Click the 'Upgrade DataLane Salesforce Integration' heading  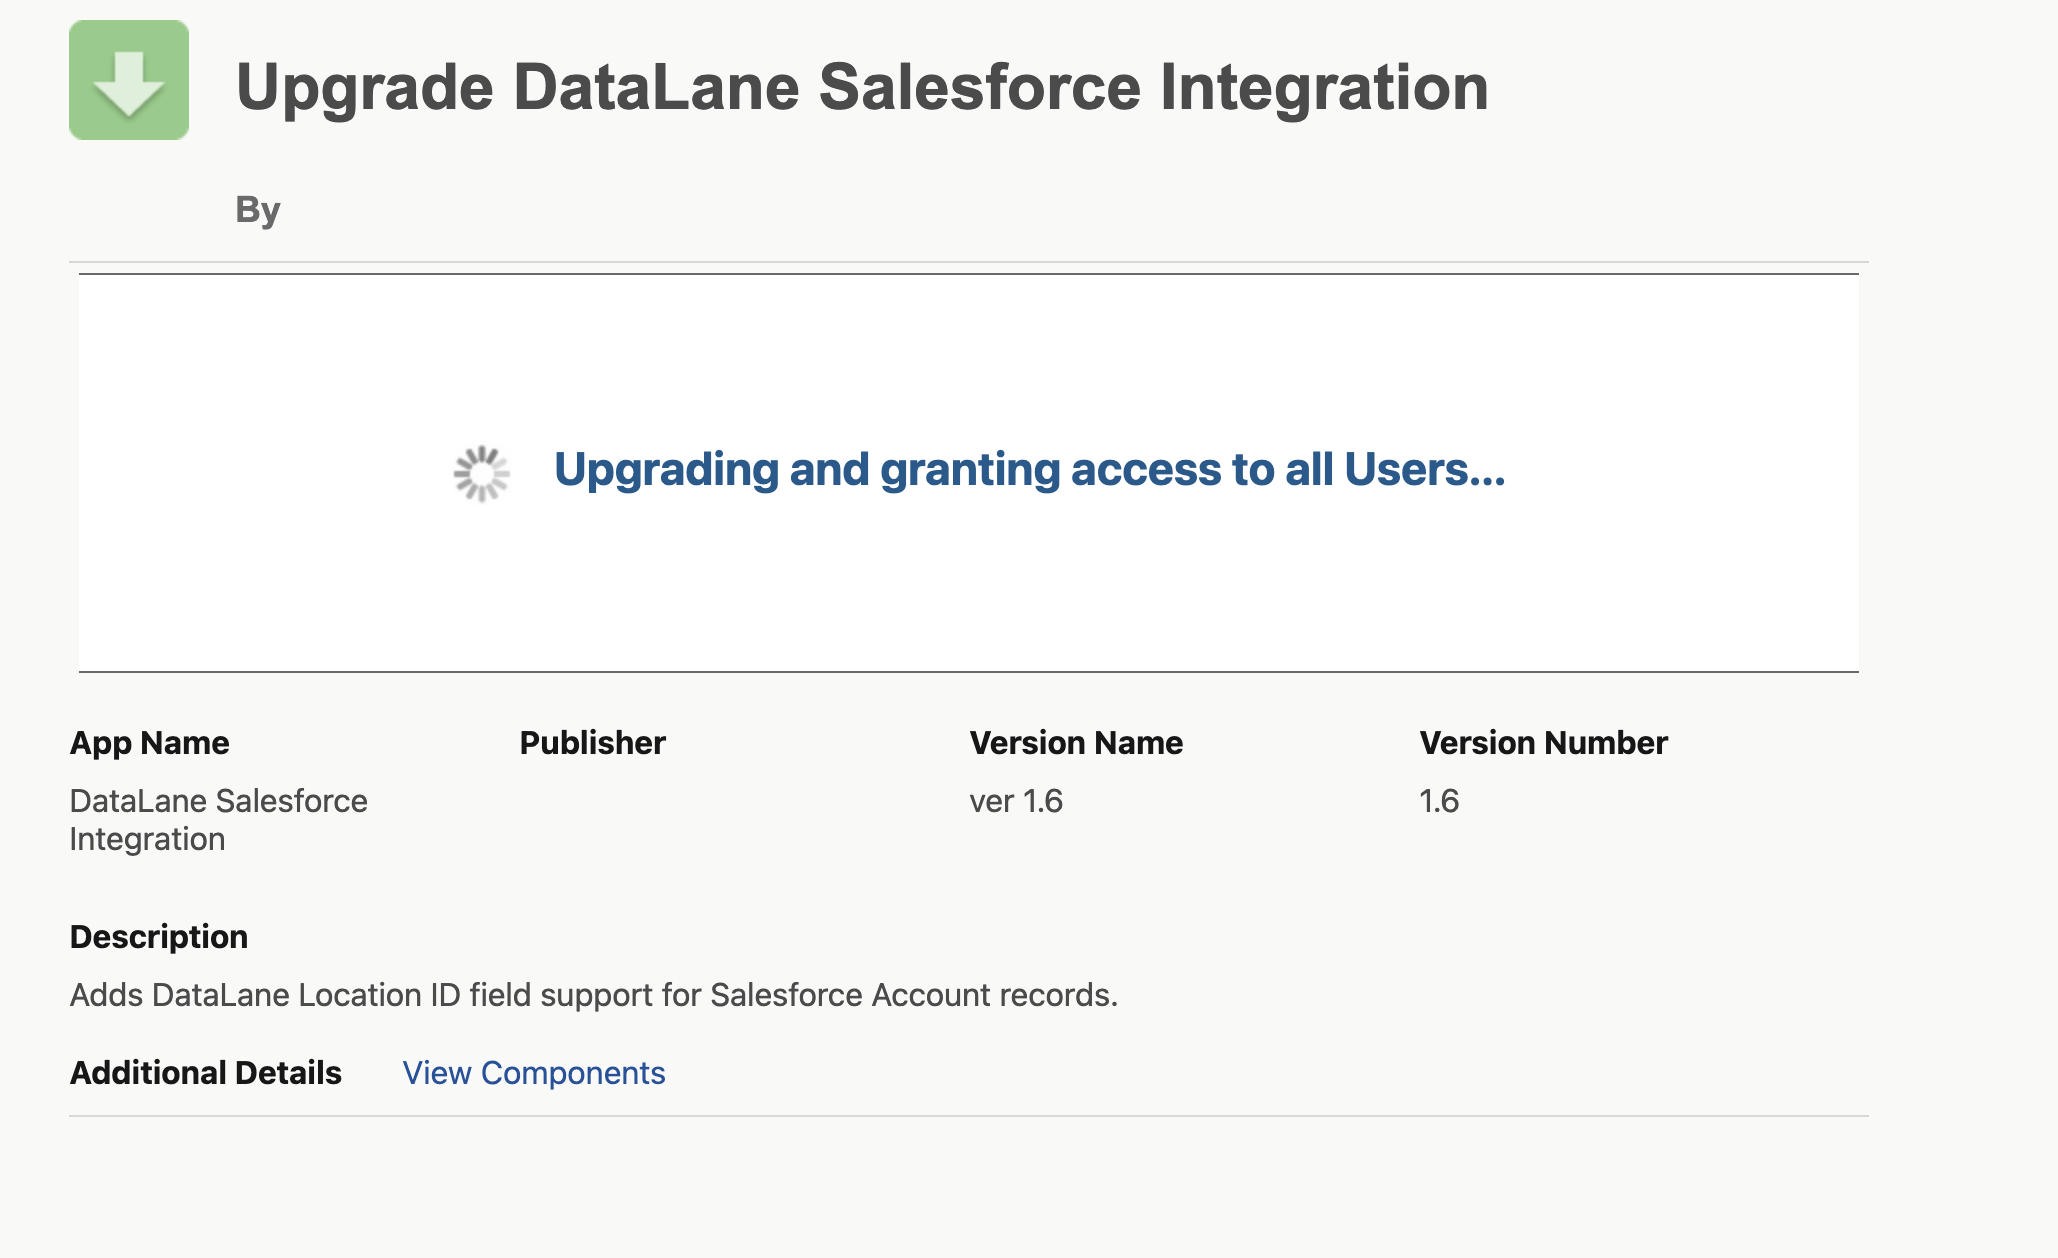[x=862, y=87]
